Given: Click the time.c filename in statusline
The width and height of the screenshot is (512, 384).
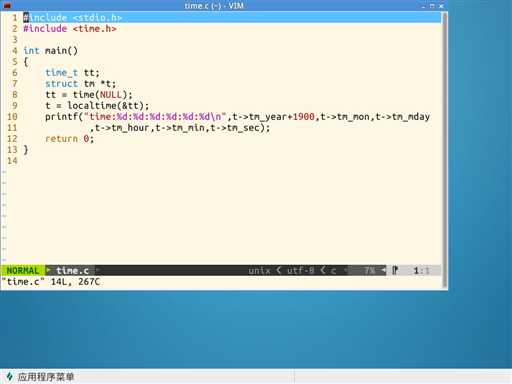Looking at the screenshot, I should [x=72, y=270].
